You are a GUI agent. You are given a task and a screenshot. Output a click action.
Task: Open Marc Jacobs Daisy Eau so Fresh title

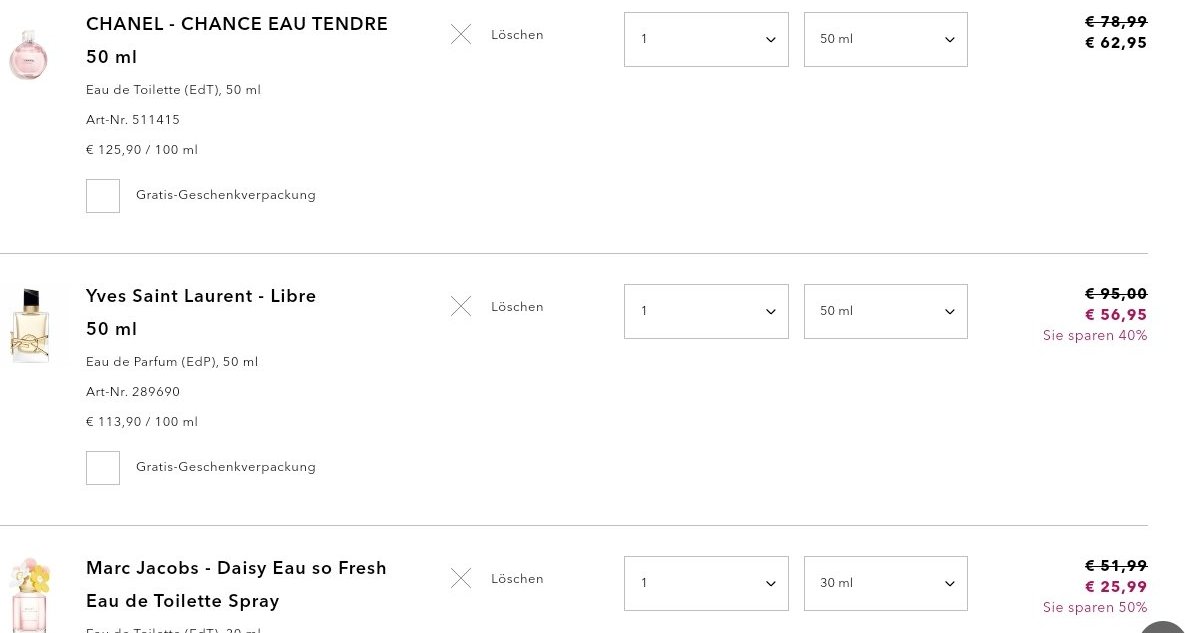[x=236, y=584]
